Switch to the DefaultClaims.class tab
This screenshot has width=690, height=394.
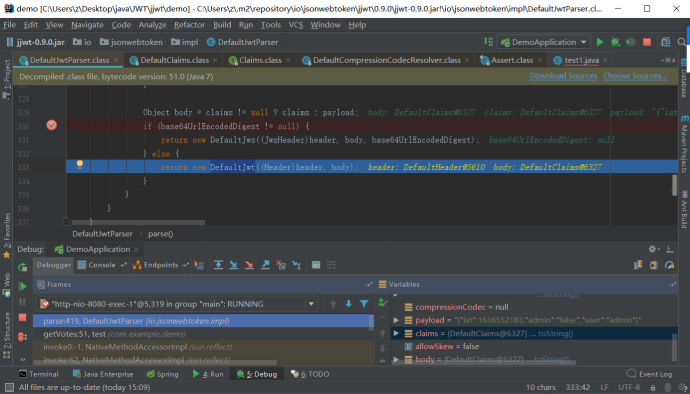click(x=174, y=60)
